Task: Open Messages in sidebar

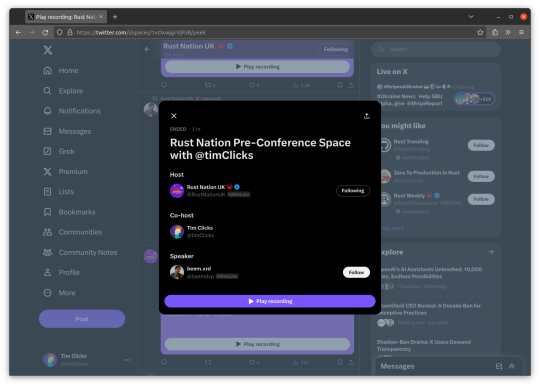Action: 67,132
